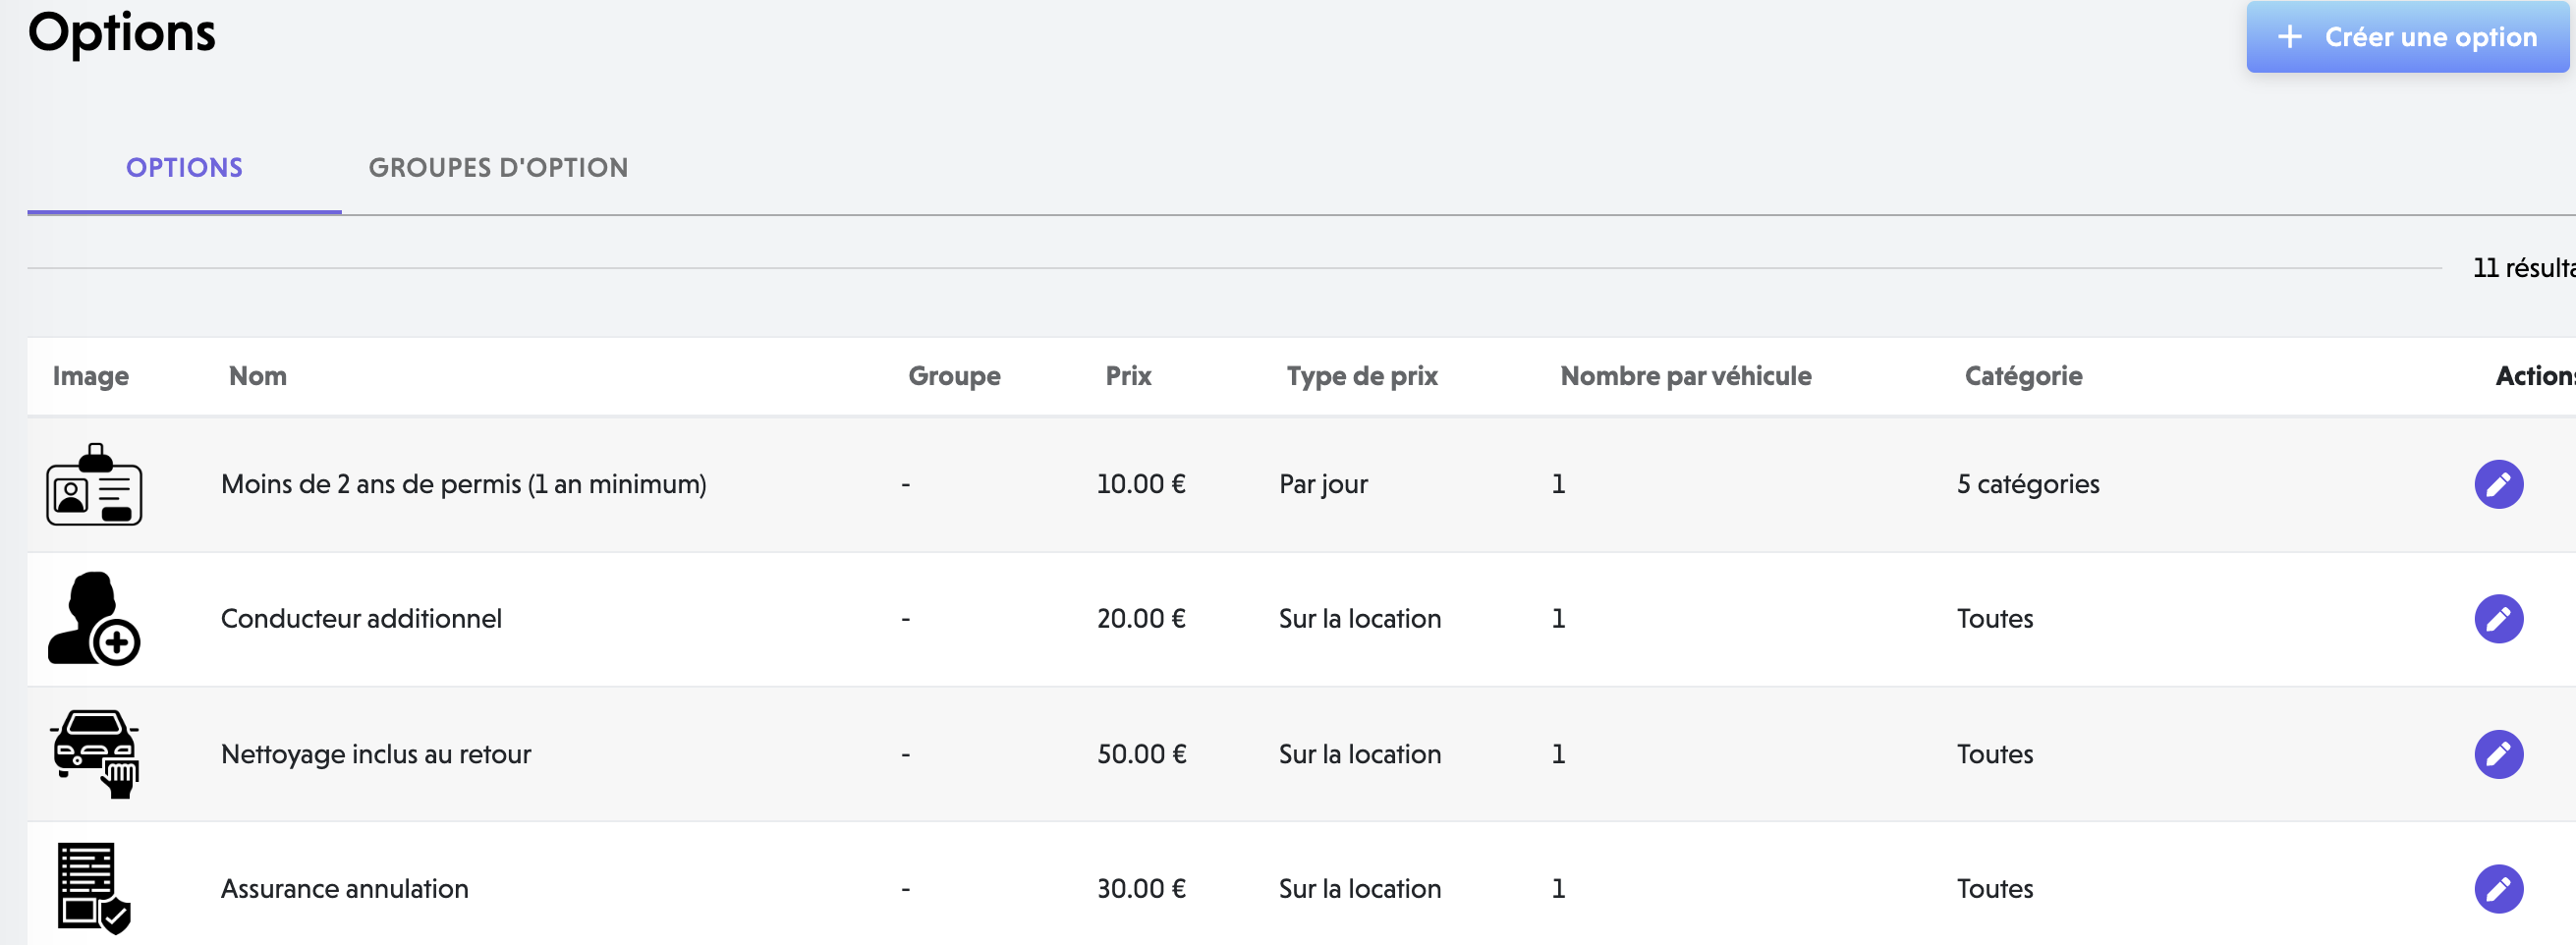Click edit pencil for Conducteur additionnel
2576x945 pixels.
2497,619
